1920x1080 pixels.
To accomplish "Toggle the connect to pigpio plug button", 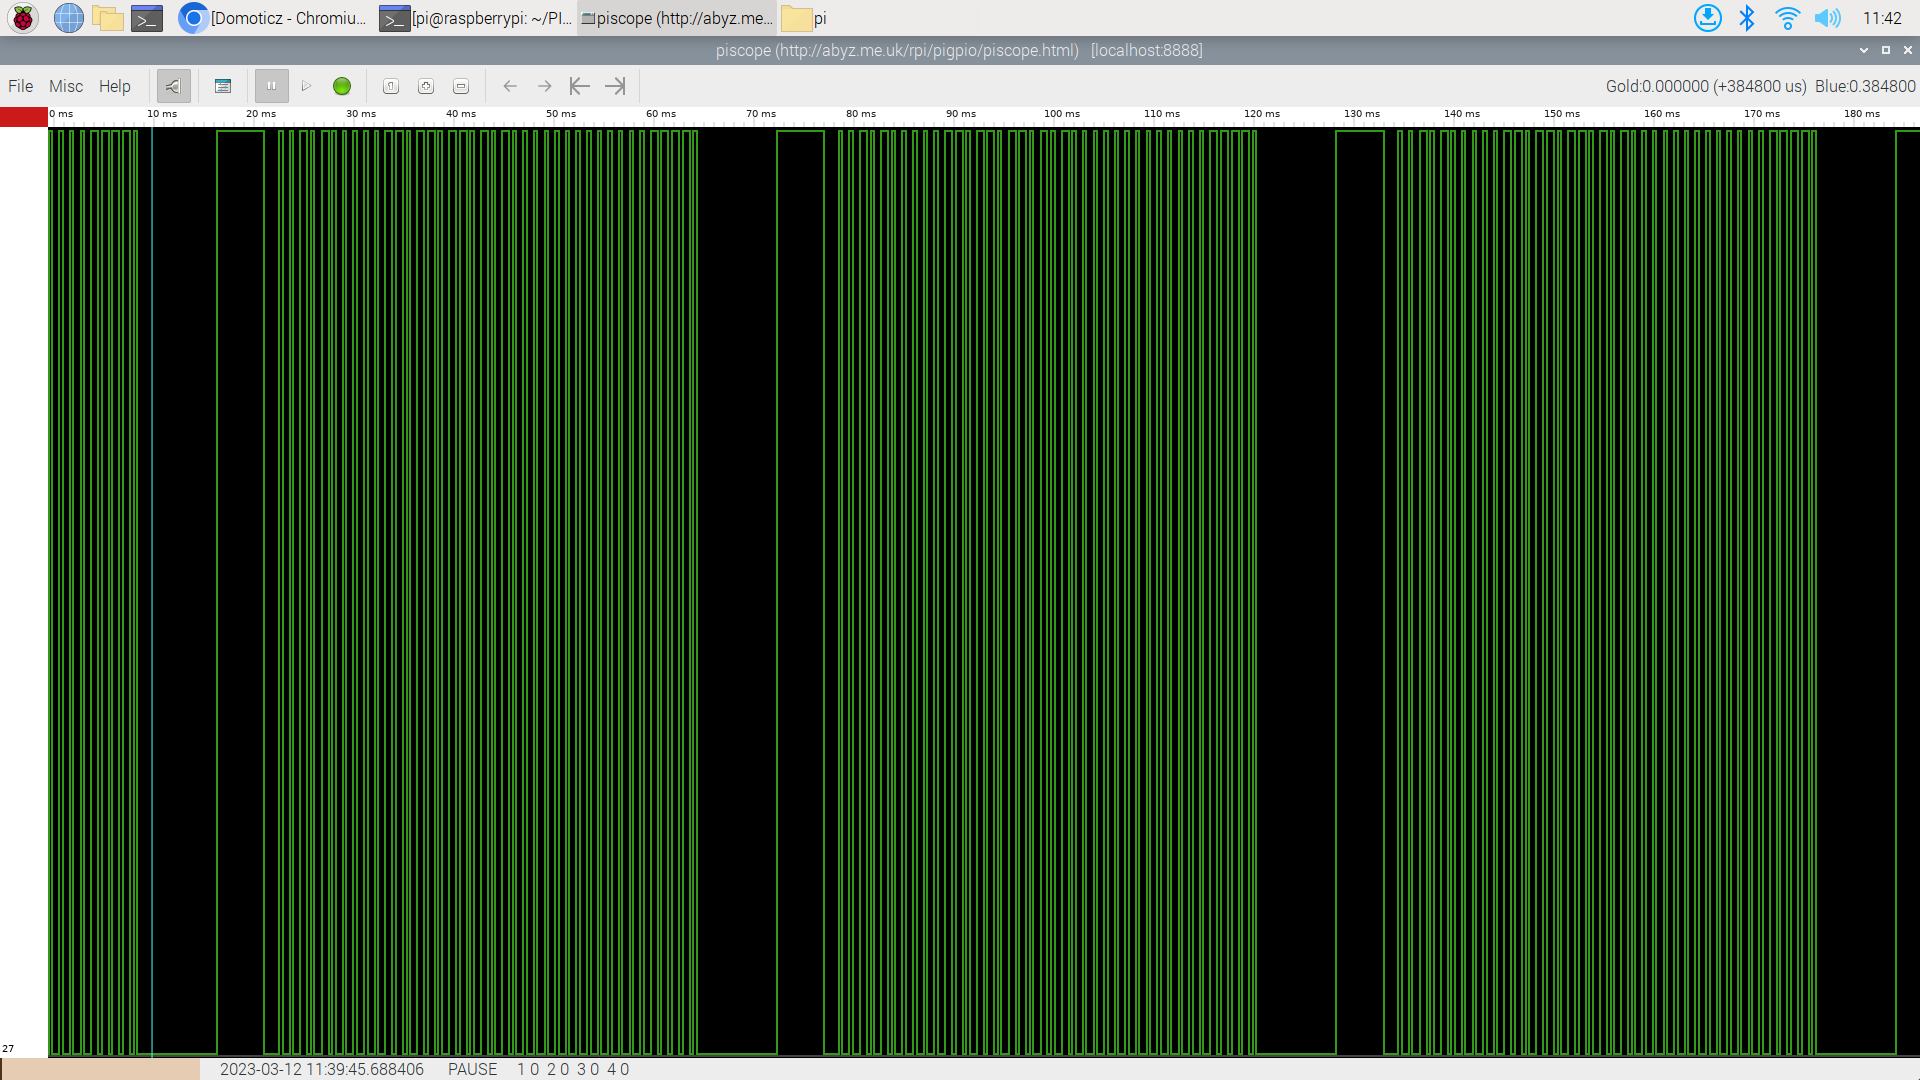I will [x=173, y=86].
